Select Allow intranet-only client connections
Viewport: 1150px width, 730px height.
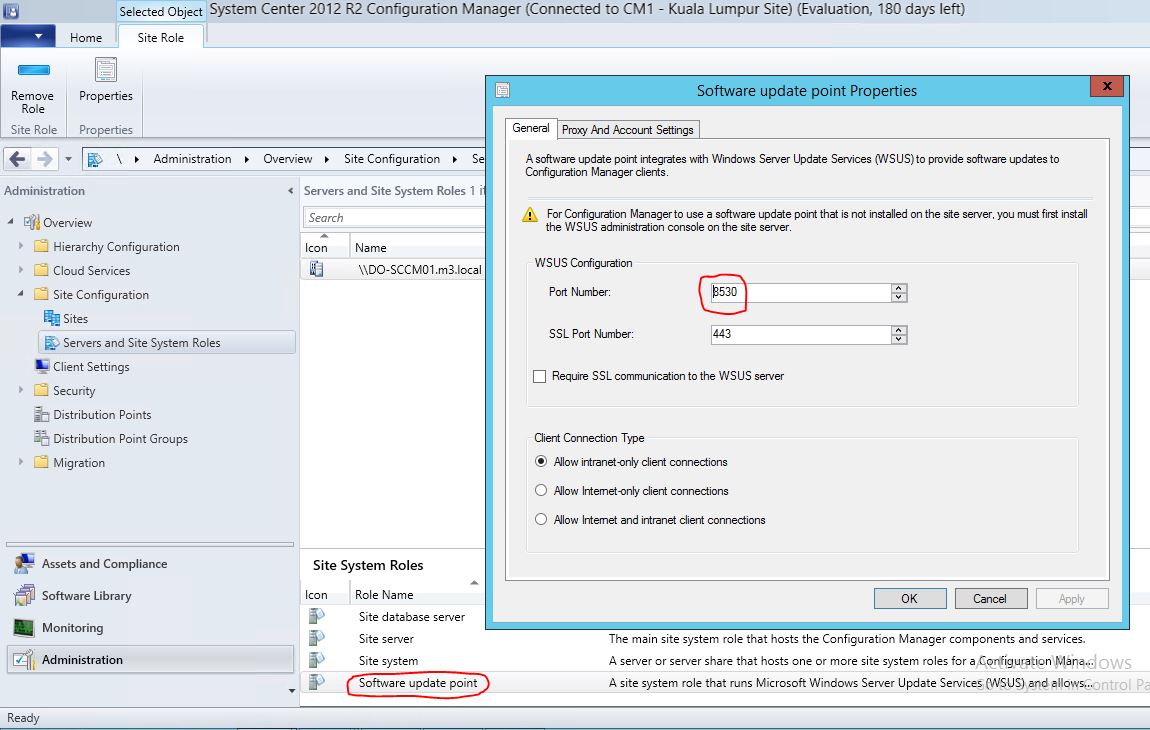pos(541,461)
